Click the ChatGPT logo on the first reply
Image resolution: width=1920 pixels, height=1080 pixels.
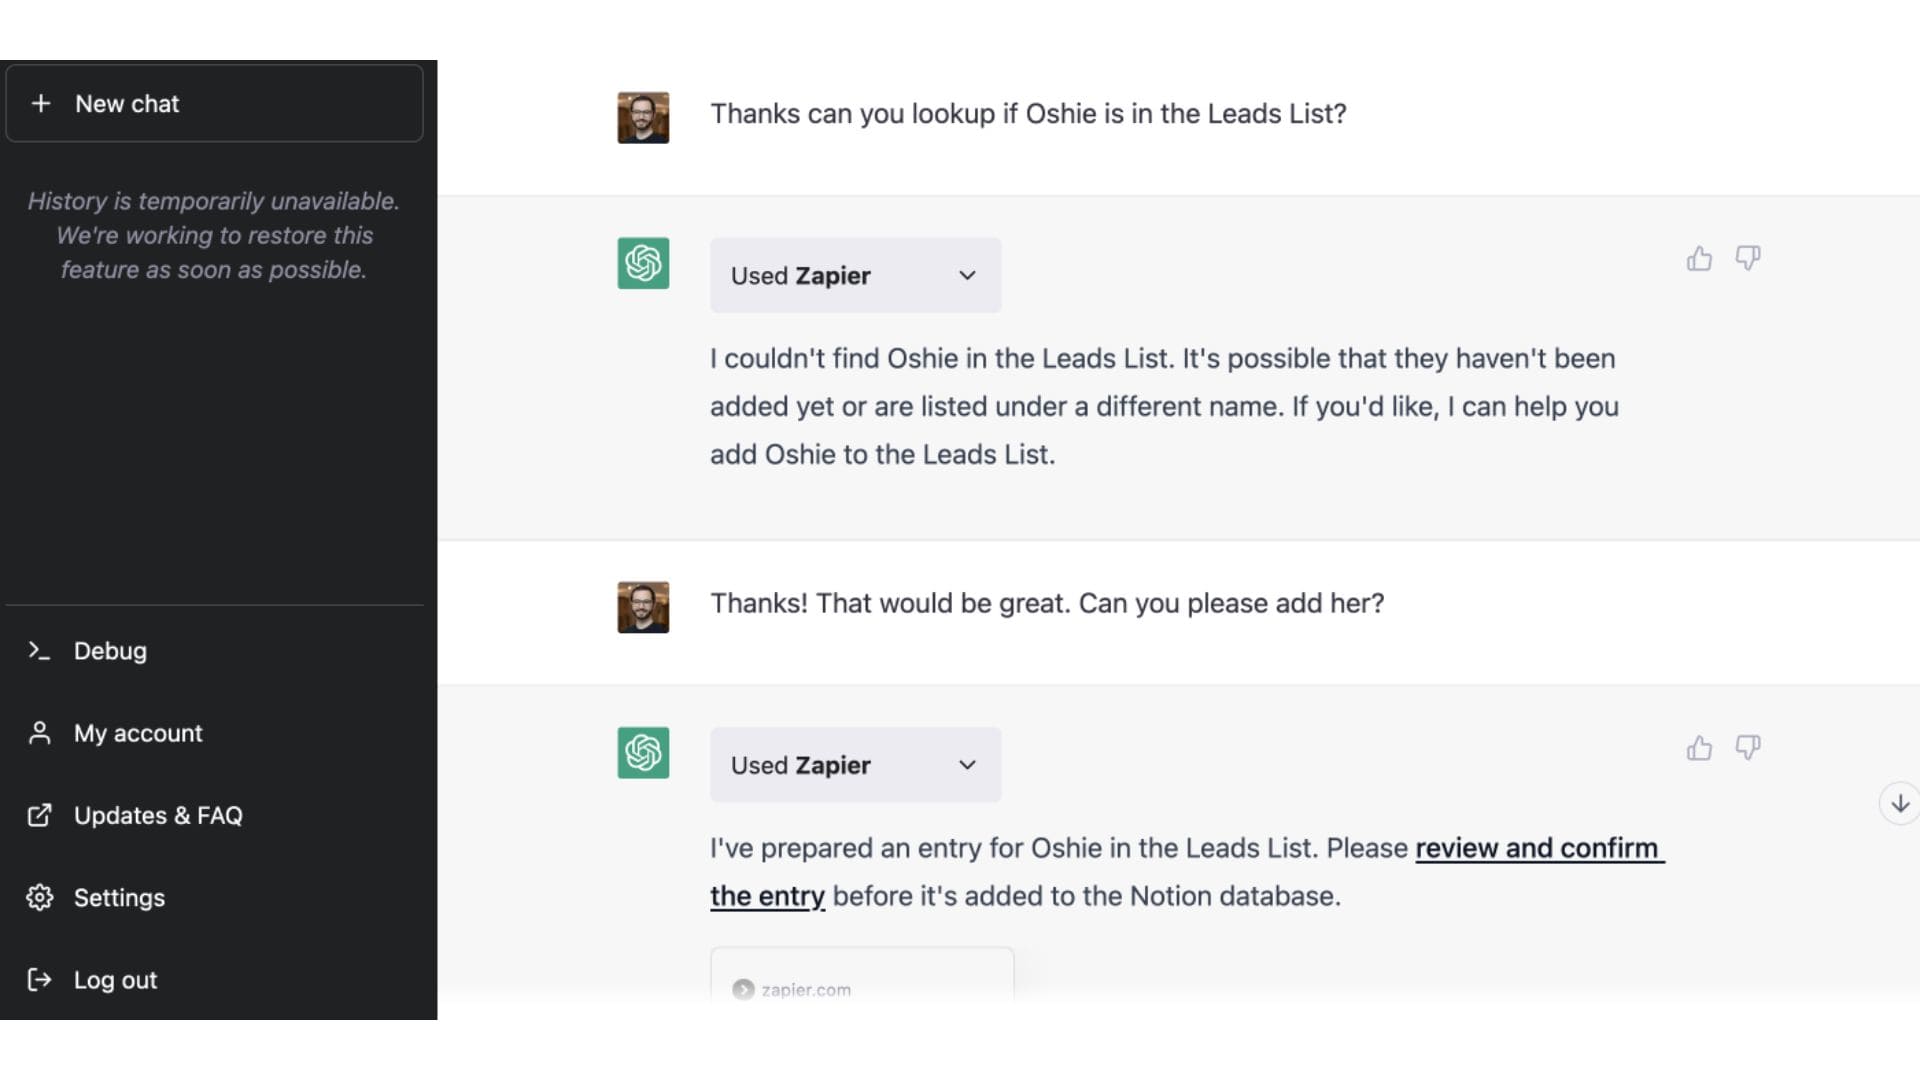pos(643,263)
